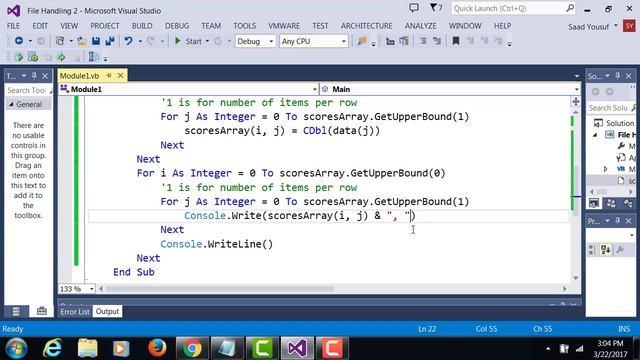
Task: Click the Property Pages wrench icon
Action: point(620,249)
